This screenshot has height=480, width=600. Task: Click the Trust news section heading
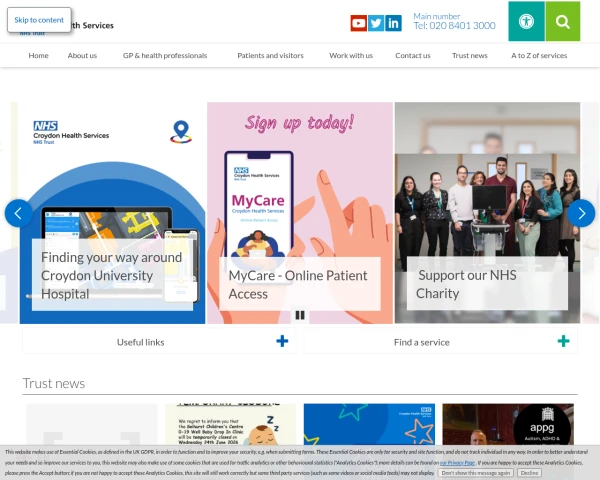coord(54,383)
